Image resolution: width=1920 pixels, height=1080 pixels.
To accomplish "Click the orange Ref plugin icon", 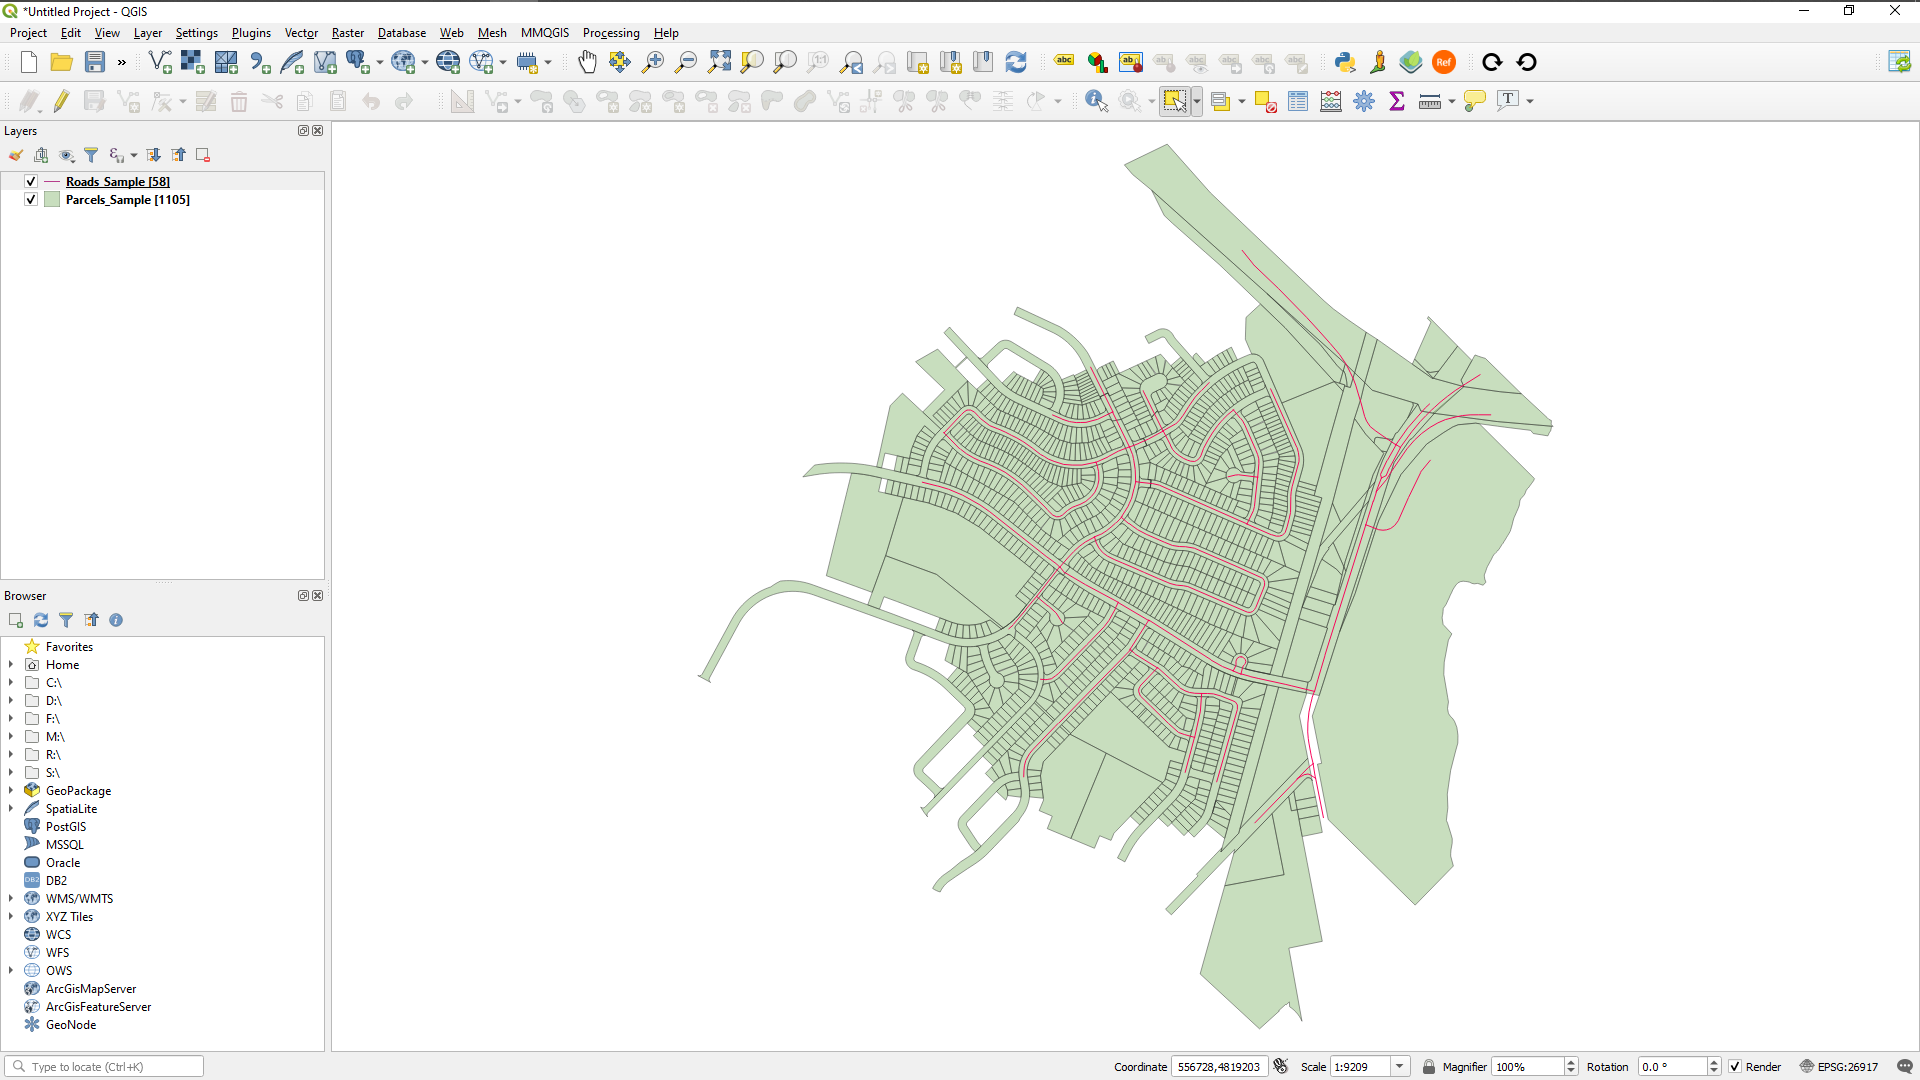I will coord(1444,62).
